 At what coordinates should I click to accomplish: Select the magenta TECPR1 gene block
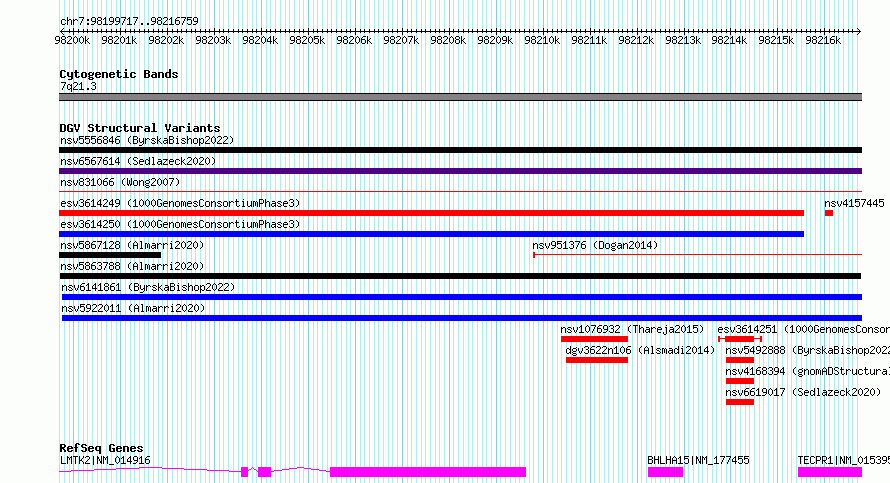tap(830, 472)
